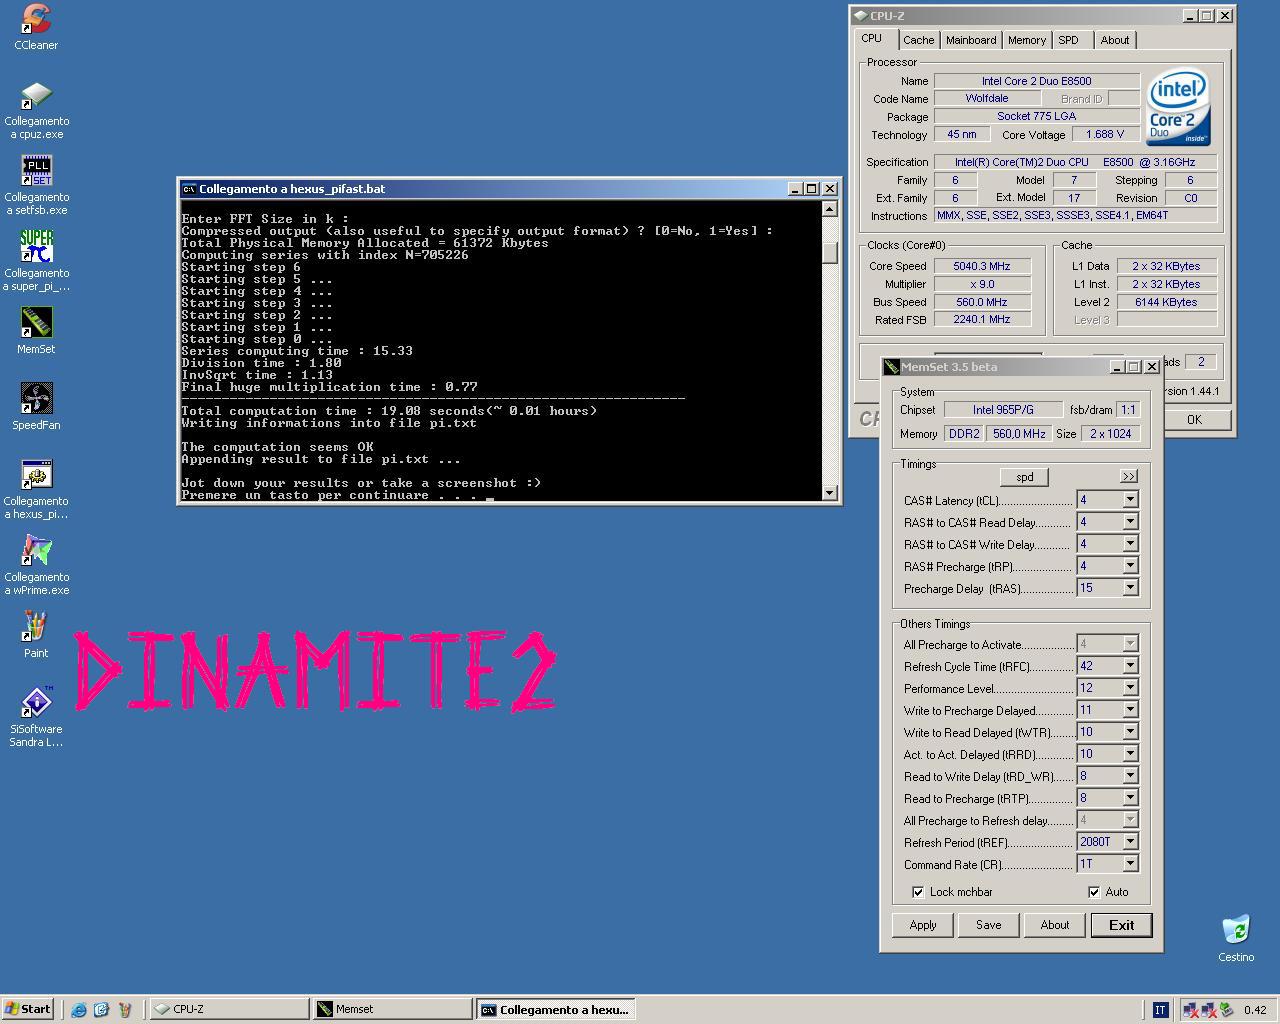Image resolution: width=1280 pixels, height=1024 pixels.
Task: Open the RAS# Precharge (tRP) dropdown
Action: click(x=1130, y=566)
